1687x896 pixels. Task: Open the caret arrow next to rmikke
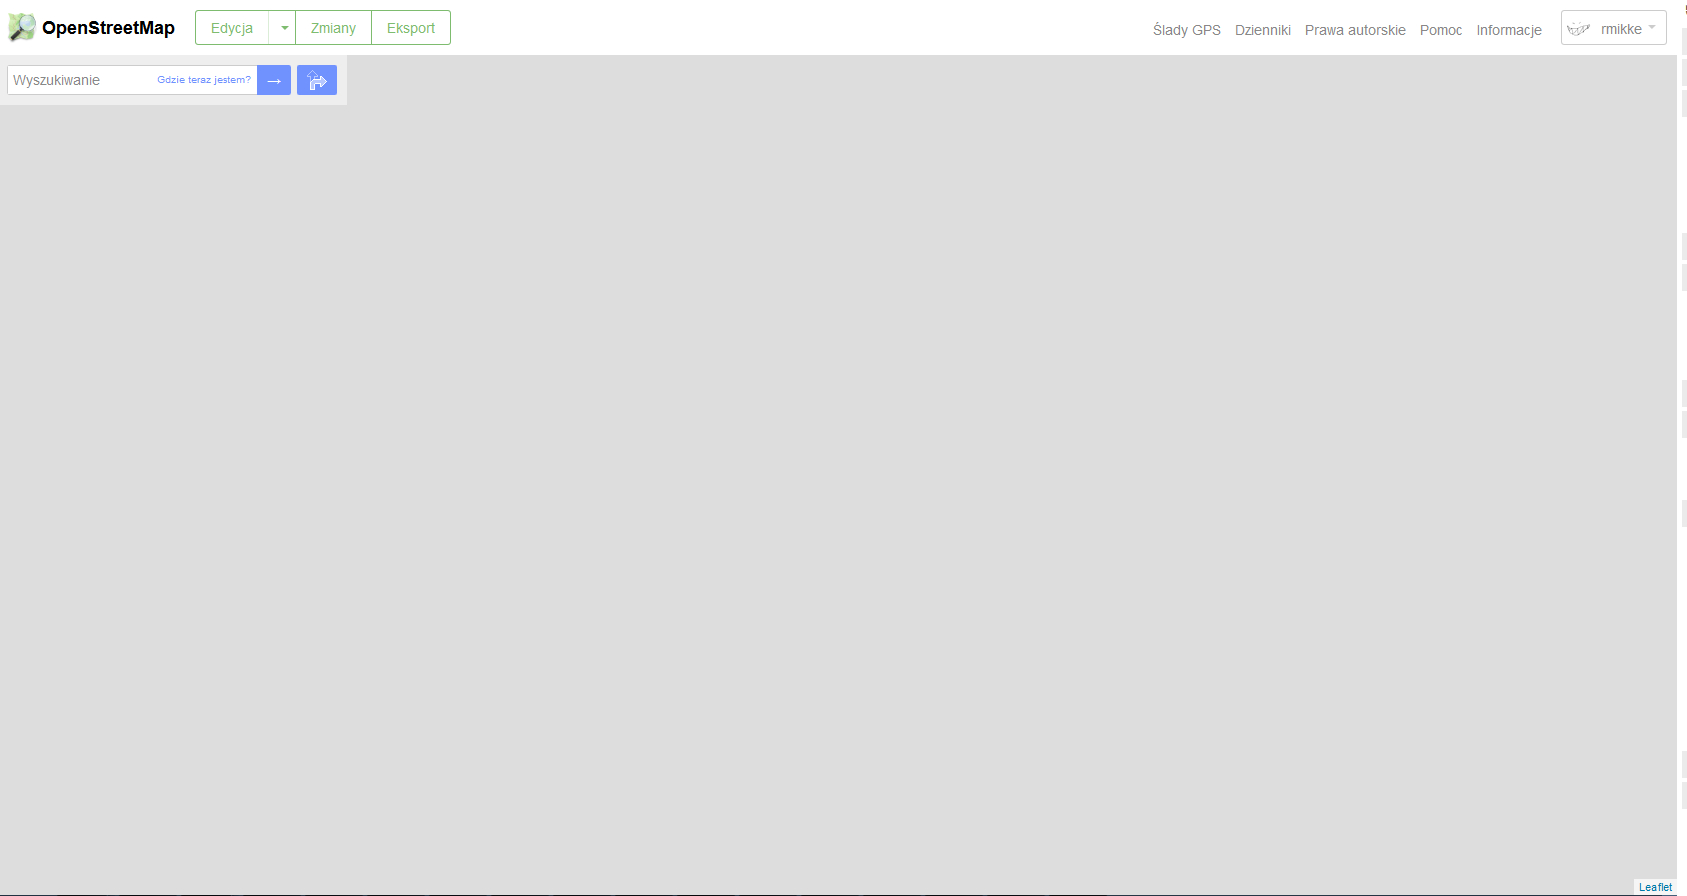click(1652, 28)
